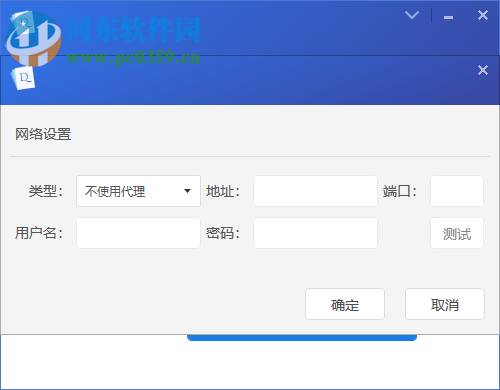Image resolution: width=500 pixels, height=390 pixels.
Task: Click the blue button behind dialog
Action: pos(302,337)
